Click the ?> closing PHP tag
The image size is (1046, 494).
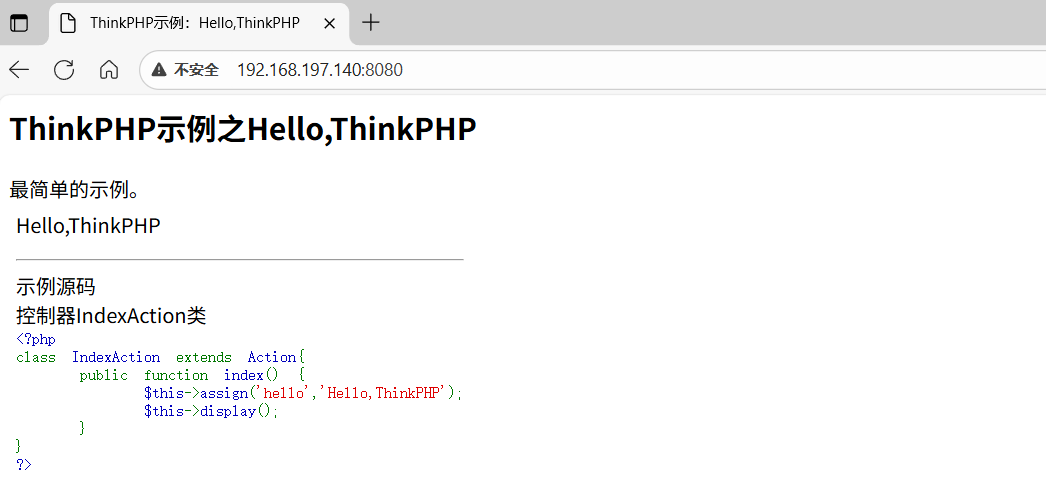coord(23,464)
